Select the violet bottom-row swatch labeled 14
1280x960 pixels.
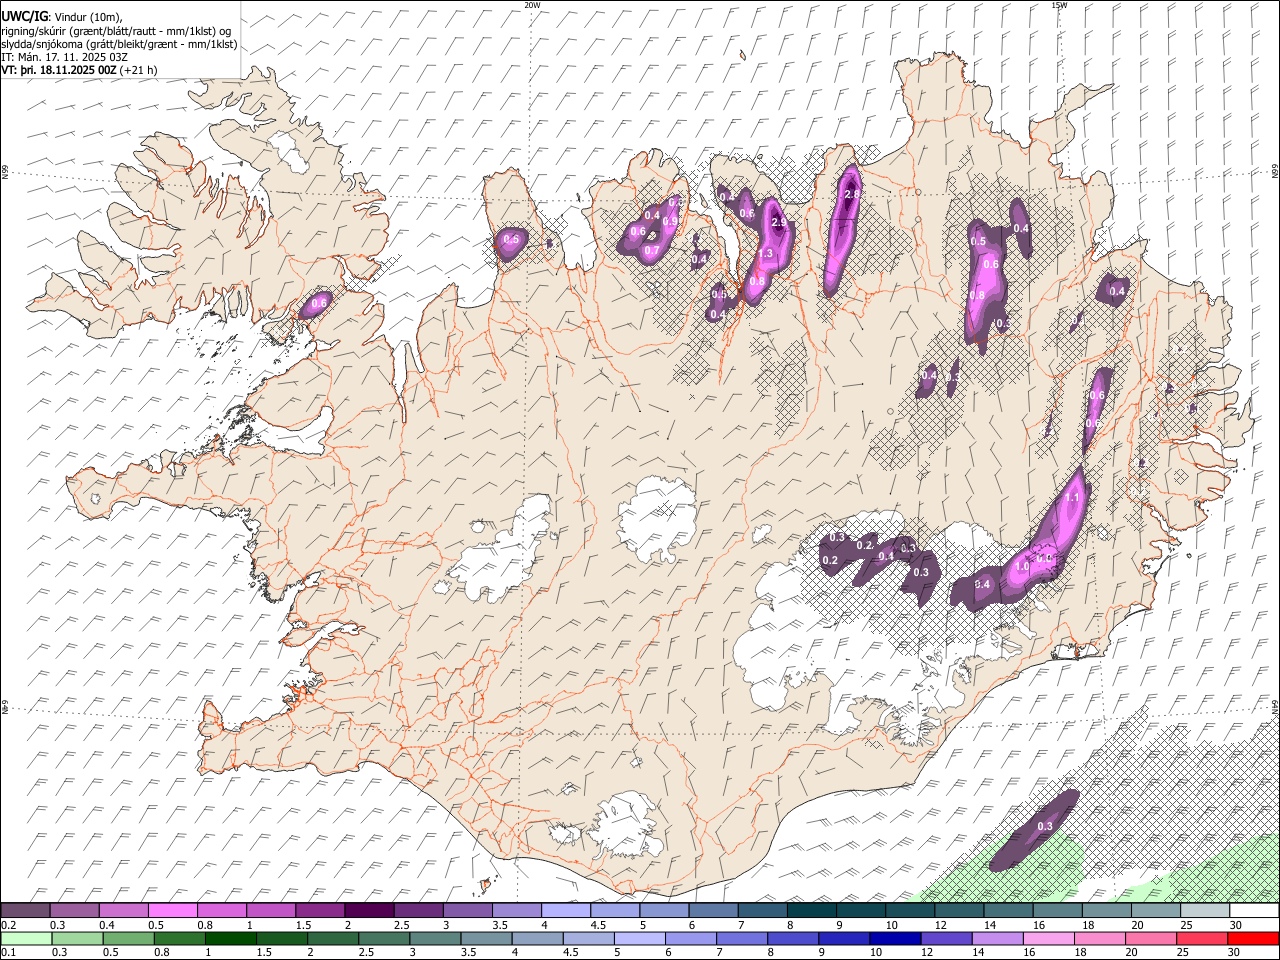coord(995,938)
